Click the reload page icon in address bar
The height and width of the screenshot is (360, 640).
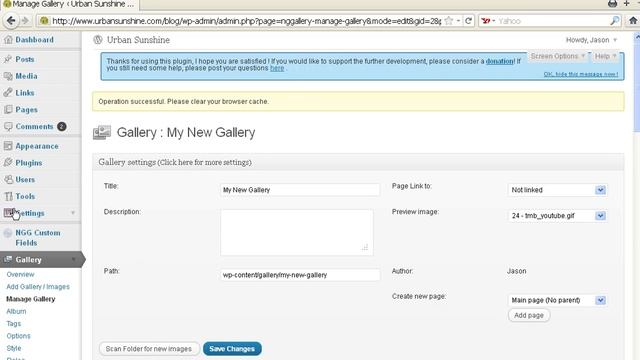click(469, 20)
